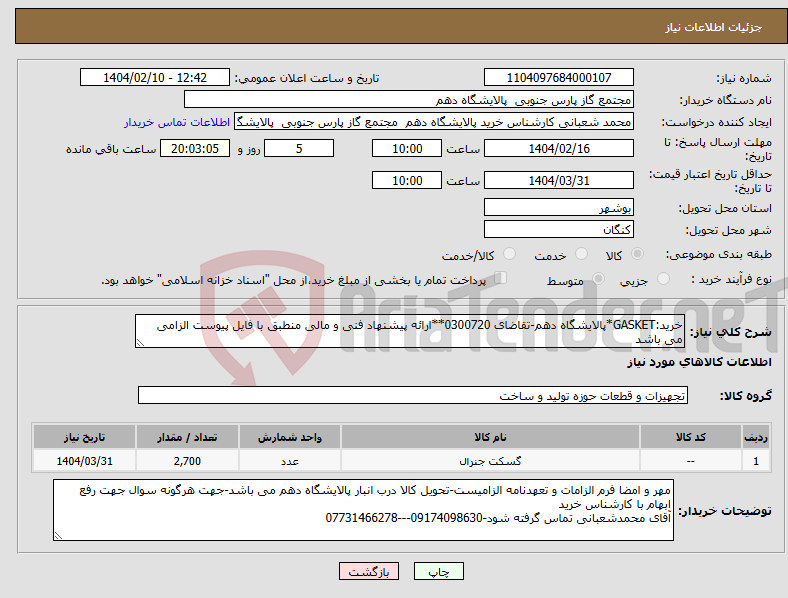This screenshot has height=598, width=788.
Task: Click the delivery city field کنگان
Action: [x=559, y=229]
